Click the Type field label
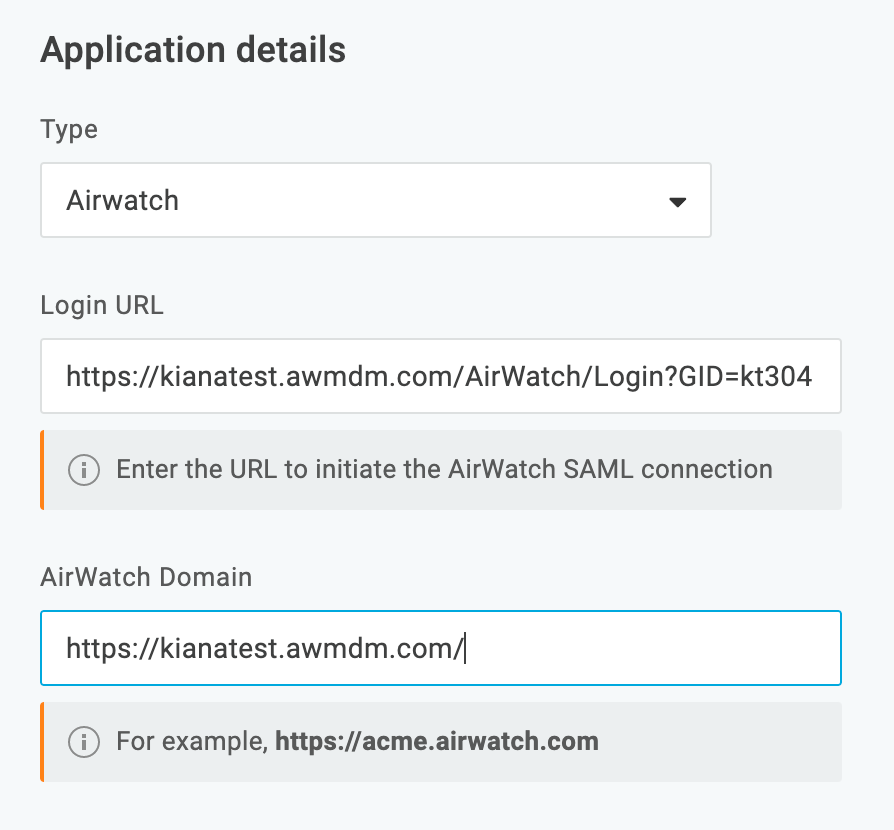 coord(69,130)
